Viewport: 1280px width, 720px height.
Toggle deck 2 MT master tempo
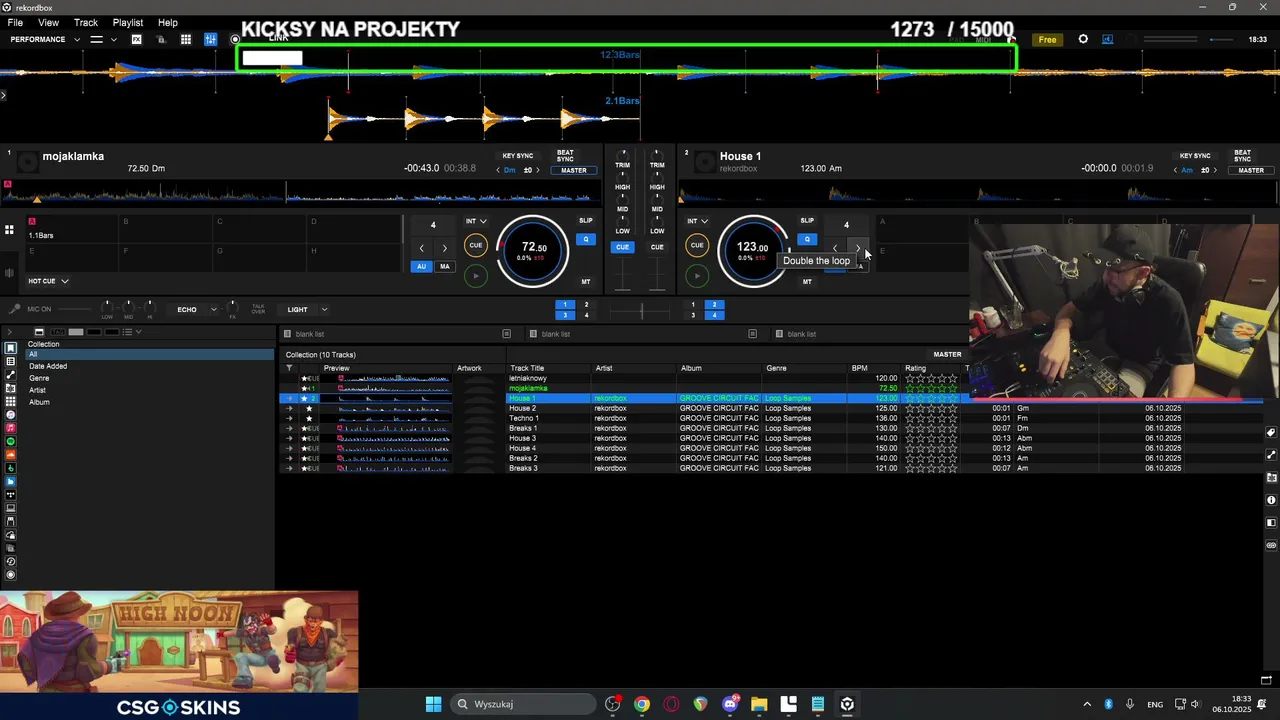coord(807,282)
